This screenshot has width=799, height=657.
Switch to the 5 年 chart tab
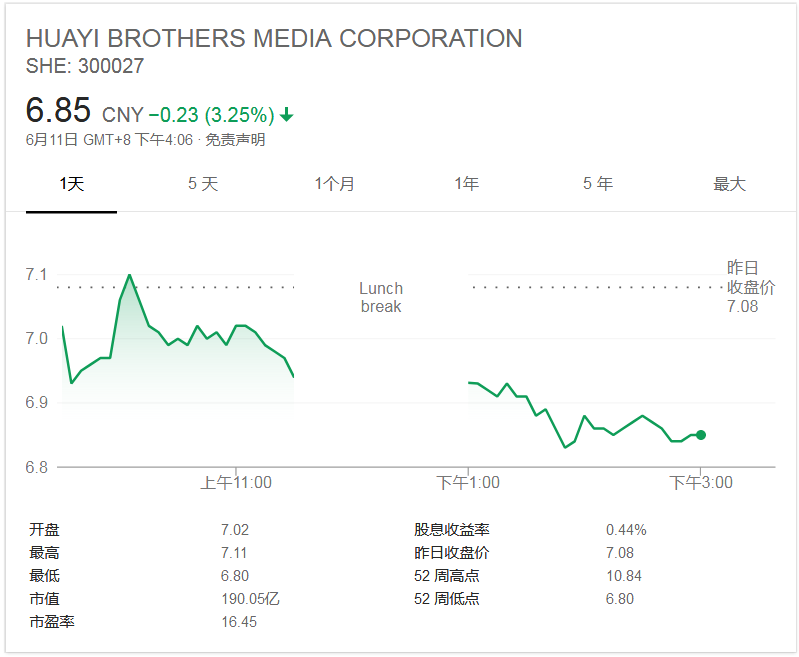point(598,184)
